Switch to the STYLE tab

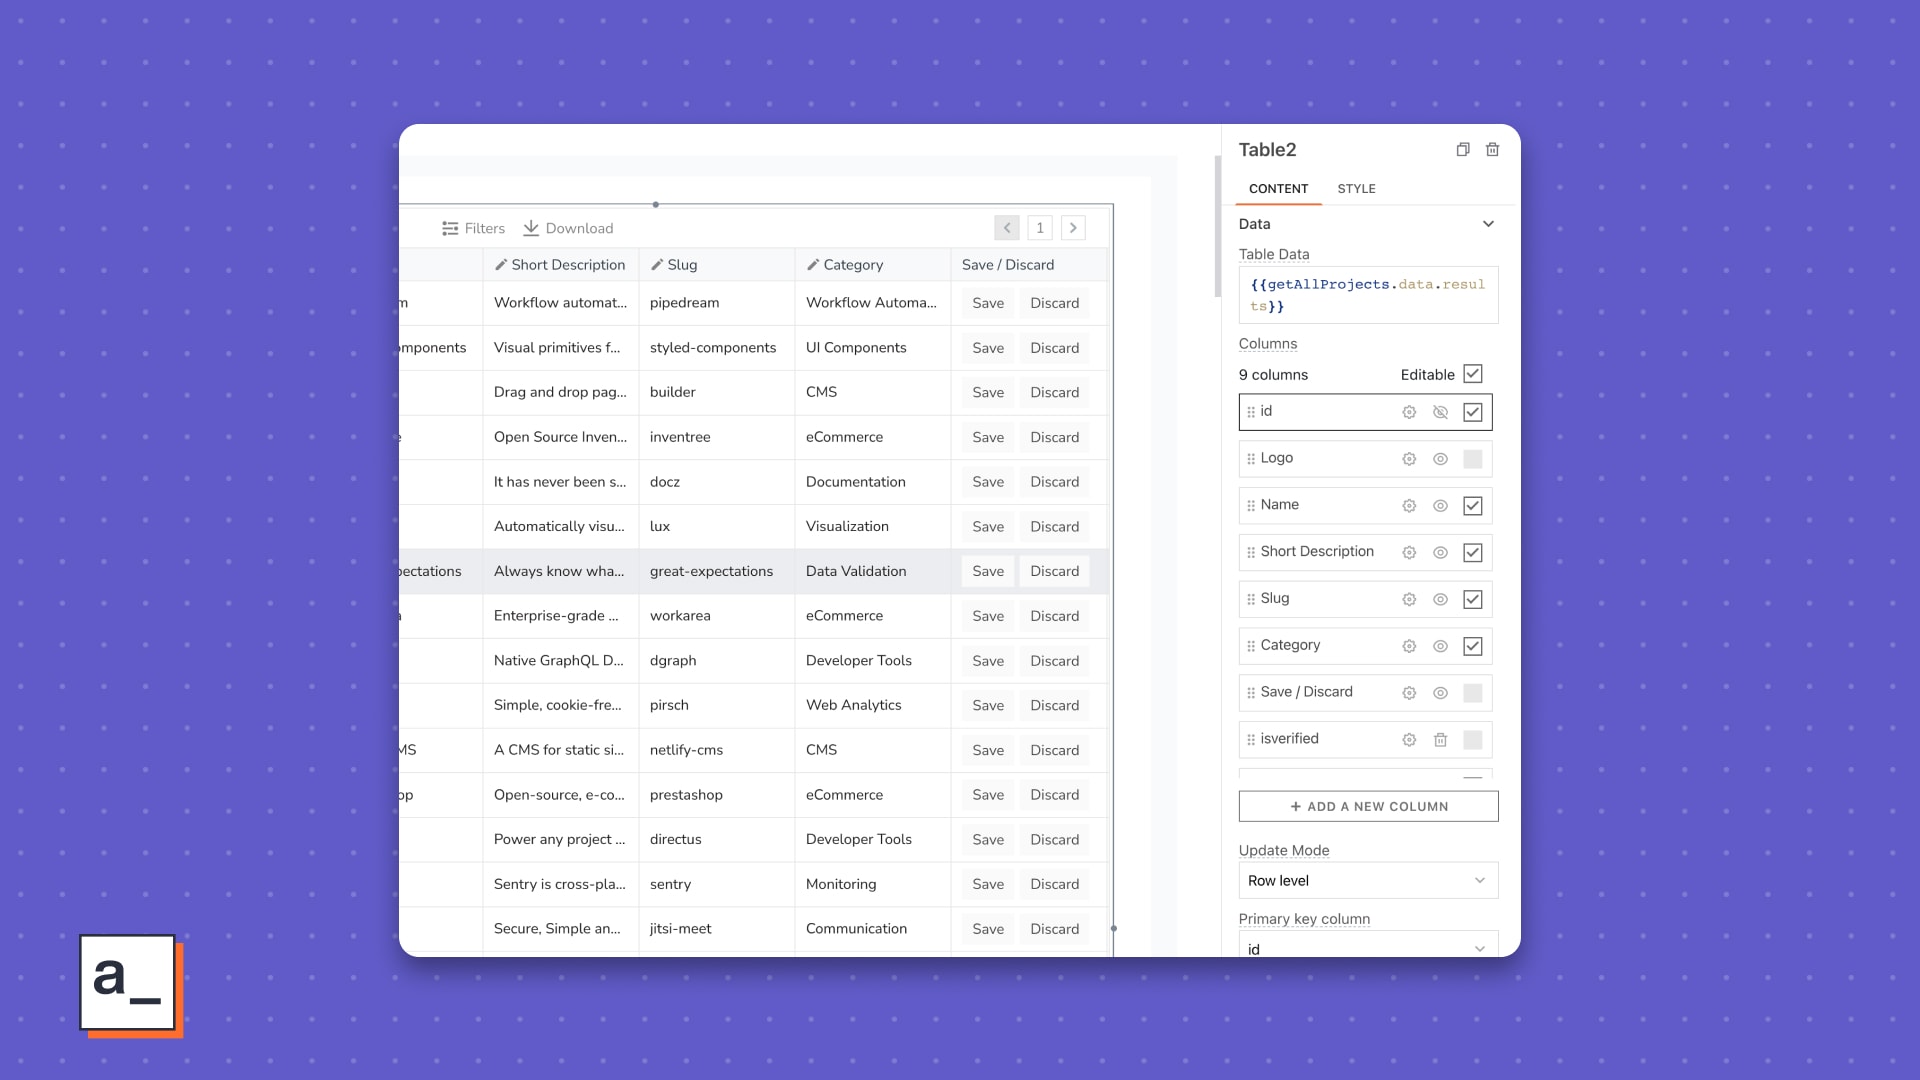point(1356,189)
